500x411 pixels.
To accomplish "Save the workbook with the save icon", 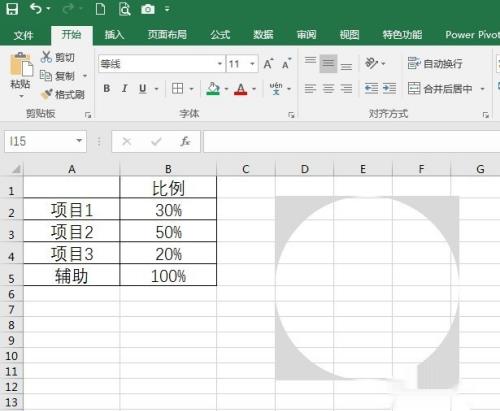I will (x=12, y=9).
